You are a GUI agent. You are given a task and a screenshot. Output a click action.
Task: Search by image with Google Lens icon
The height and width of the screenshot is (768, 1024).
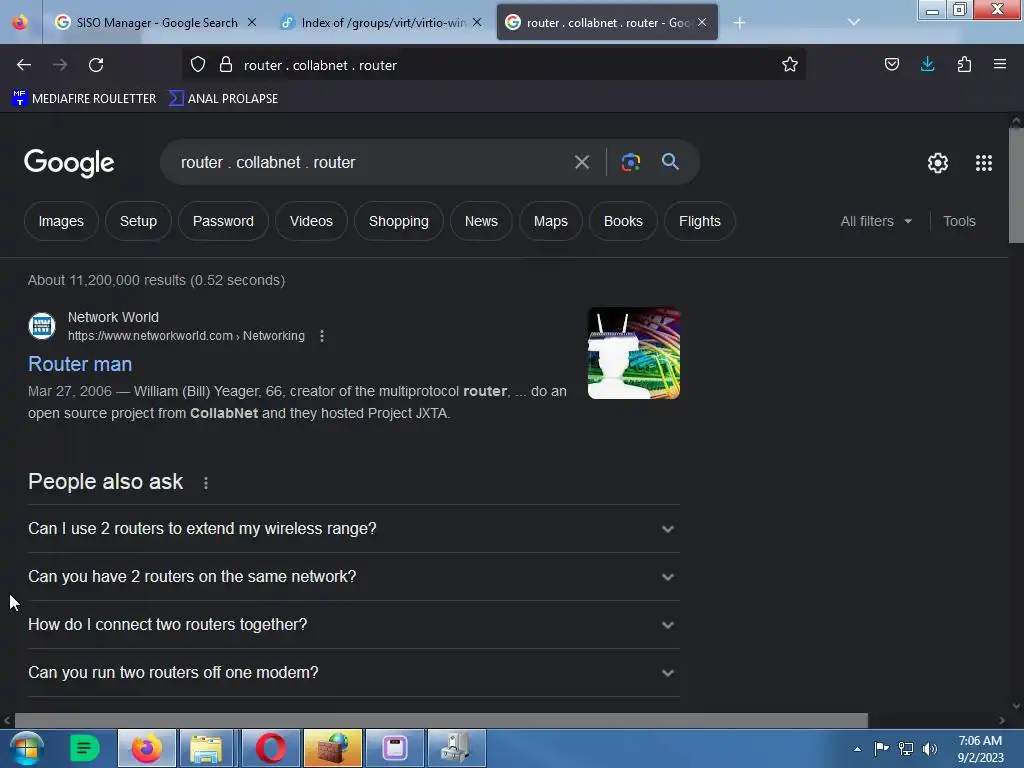630,162
